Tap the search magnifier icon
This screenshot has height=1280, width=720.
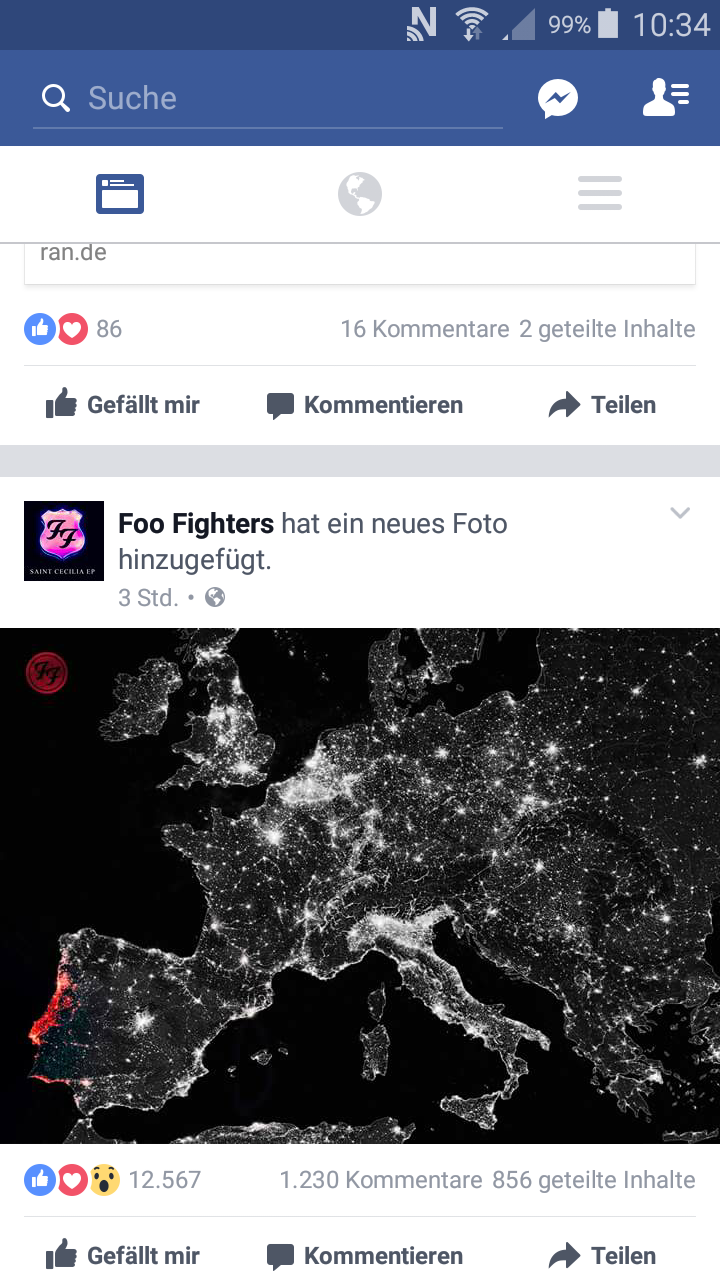tap(56, 98)
